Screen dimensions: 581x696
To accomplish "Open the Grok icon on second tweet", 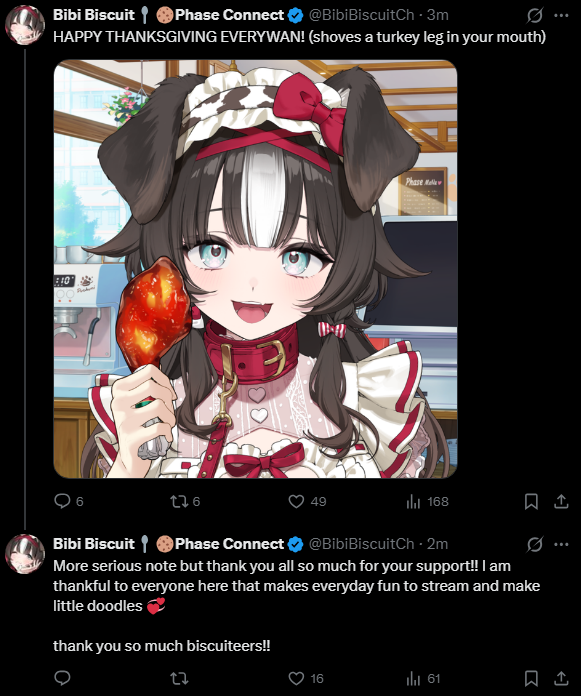I will (534, 544).
